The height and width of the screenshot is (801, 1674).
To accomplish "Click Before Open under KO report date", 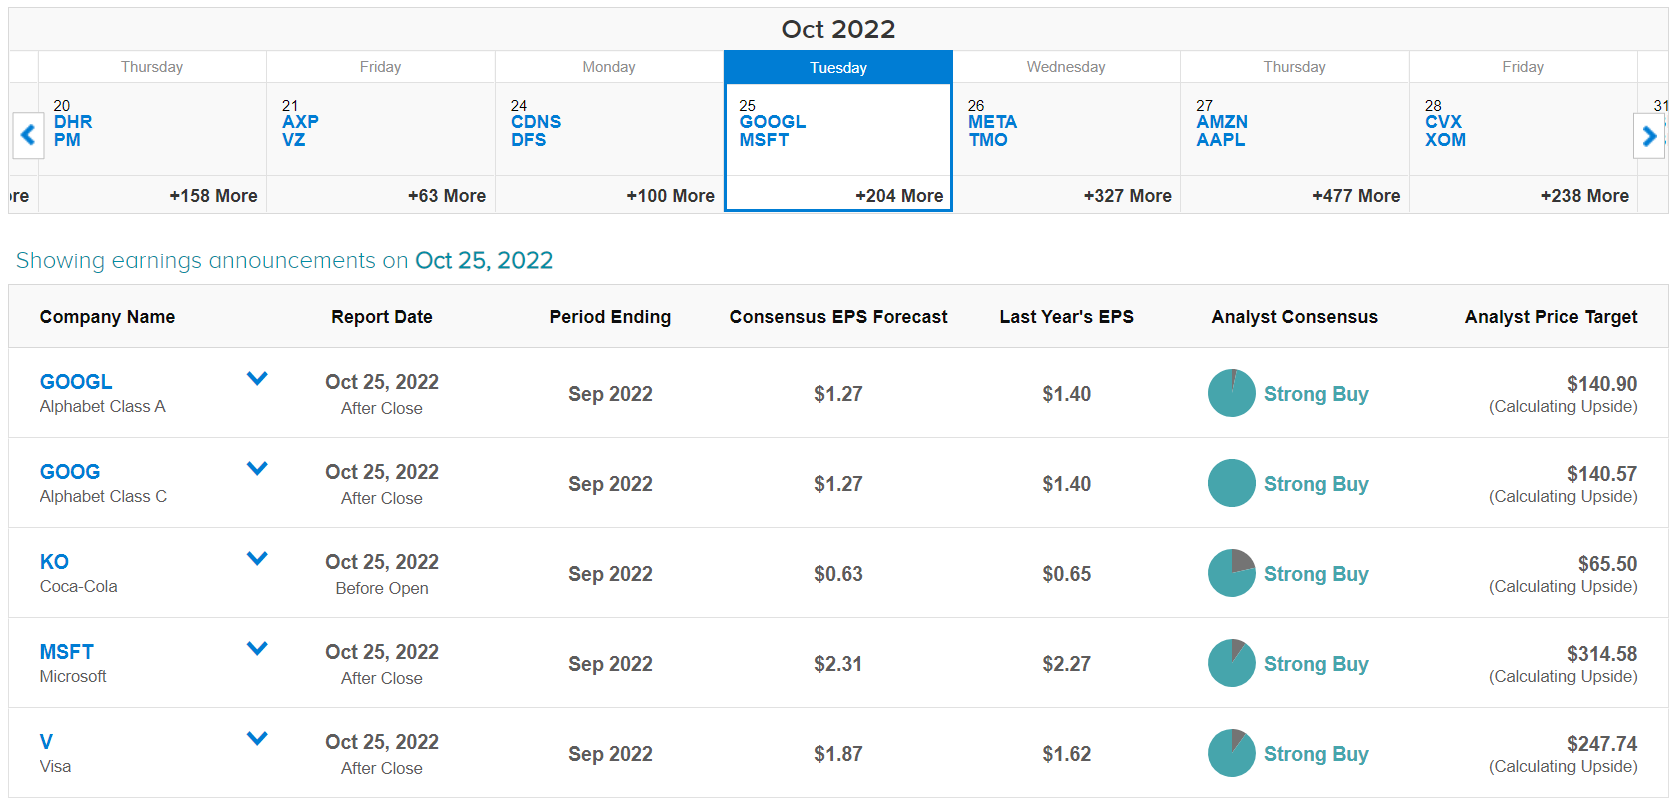I will point(382,588).
